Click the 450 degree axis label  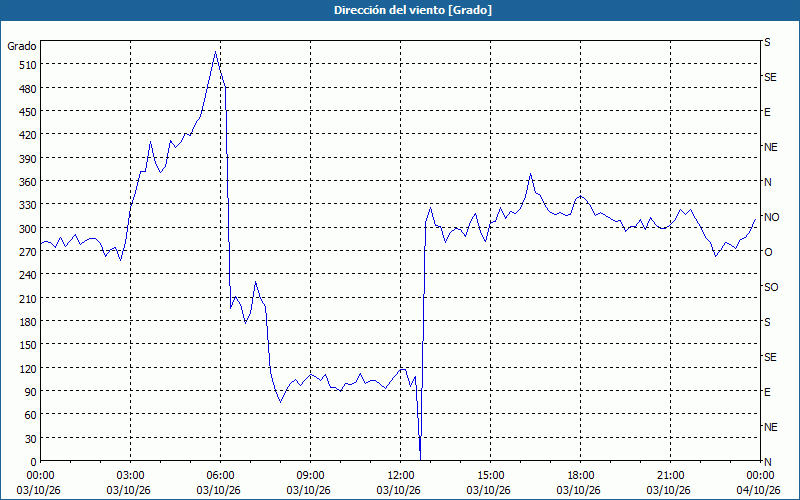[x=27, y=112]
